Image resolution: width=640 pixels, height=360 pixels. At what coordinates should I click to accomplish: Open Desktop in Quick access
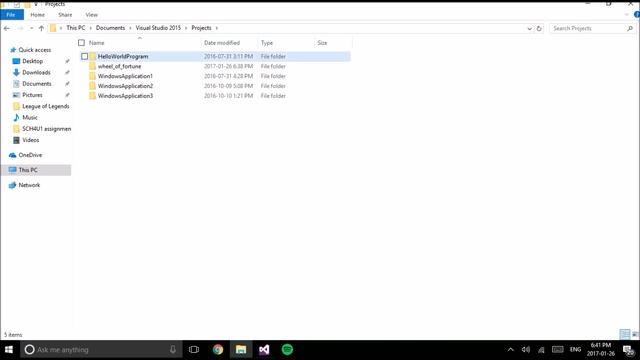(x=32, y=61)
